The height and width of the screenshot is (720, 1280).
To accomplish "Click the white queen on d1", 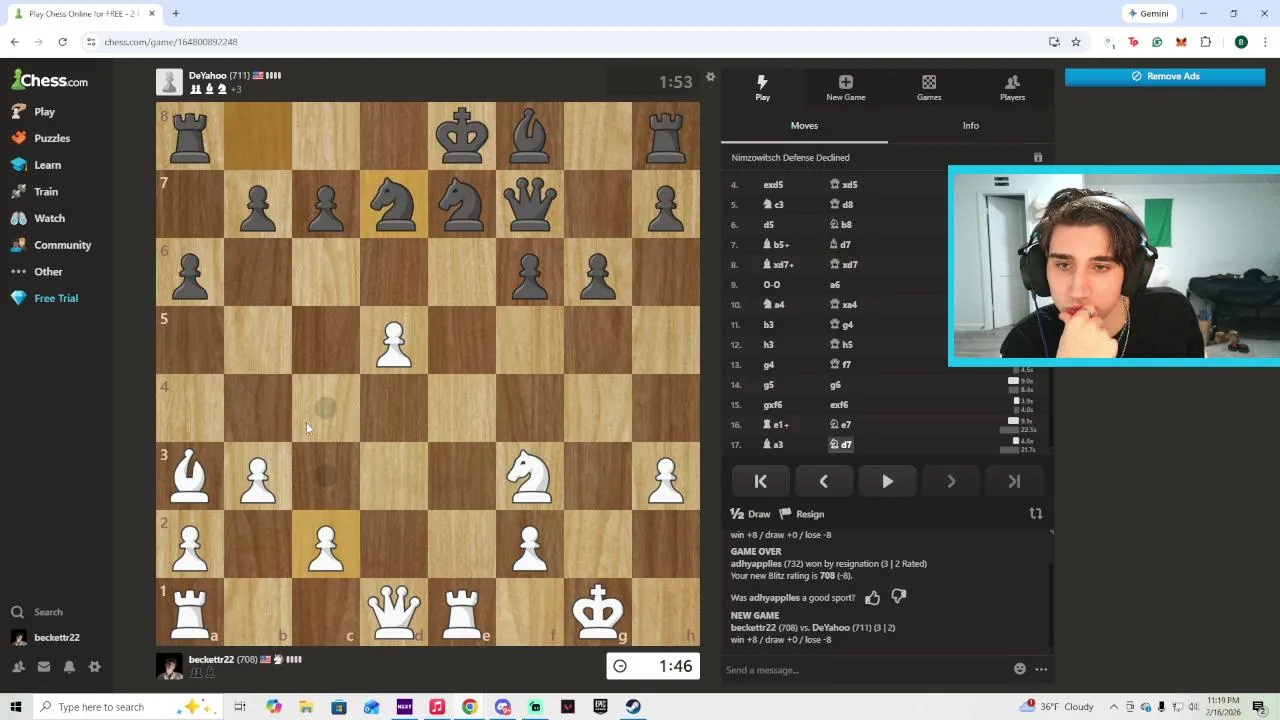I will [x=394, y=612].
